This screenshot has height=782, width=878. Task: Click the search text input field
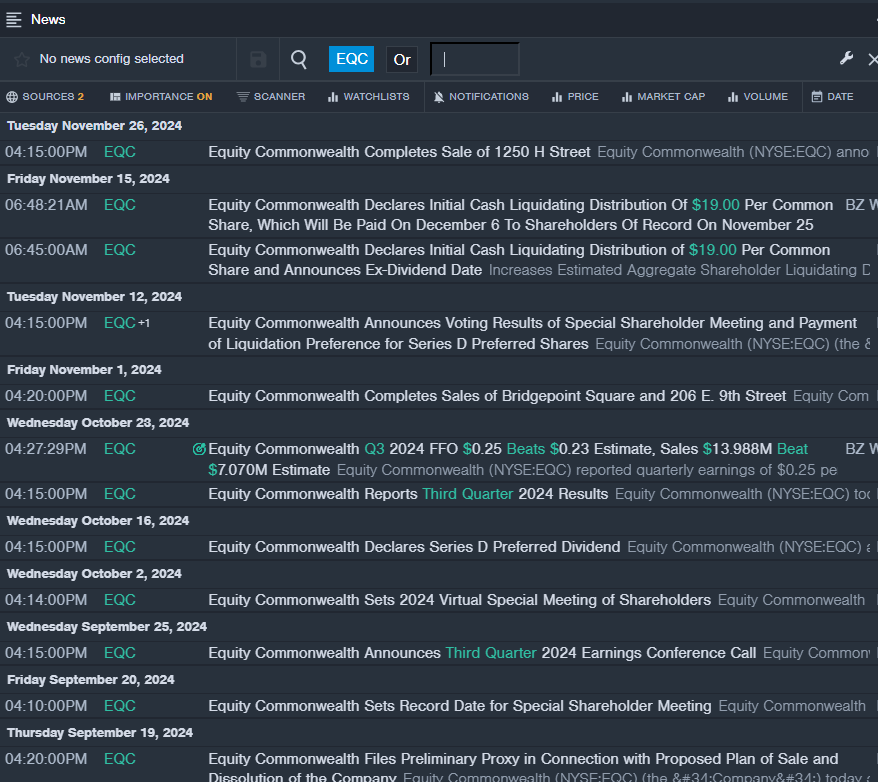[475, 59]
